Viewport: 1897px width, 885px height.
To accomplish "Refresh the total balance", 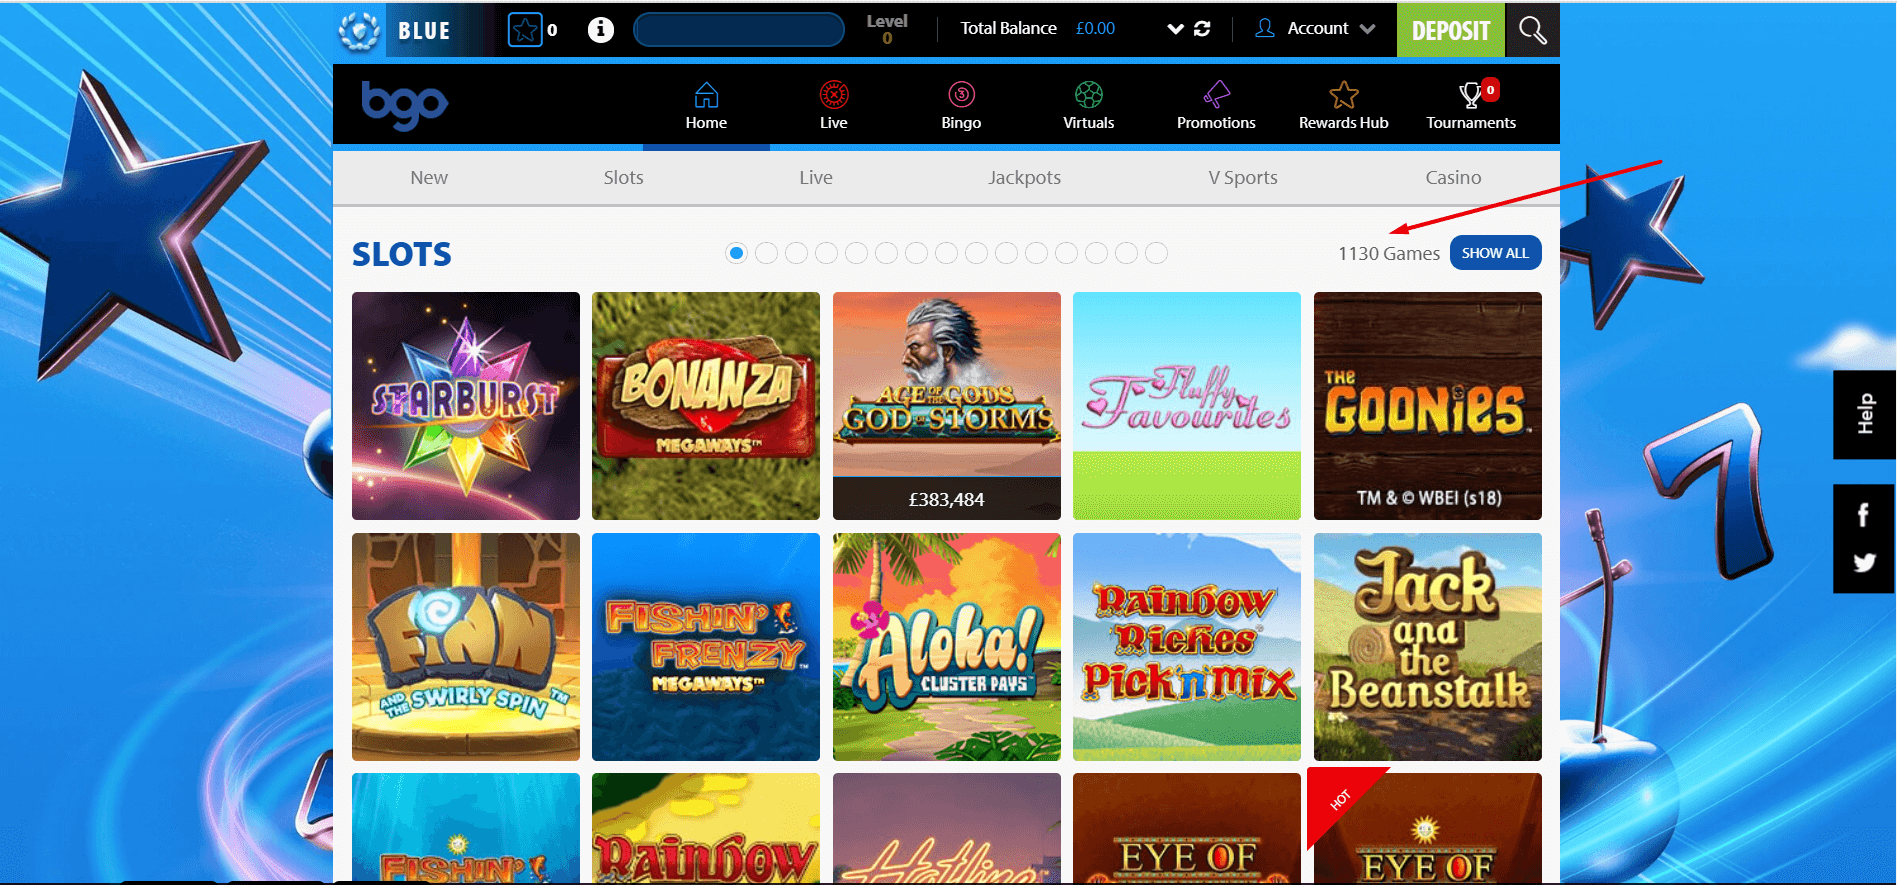I will (x=1202, y=29).
